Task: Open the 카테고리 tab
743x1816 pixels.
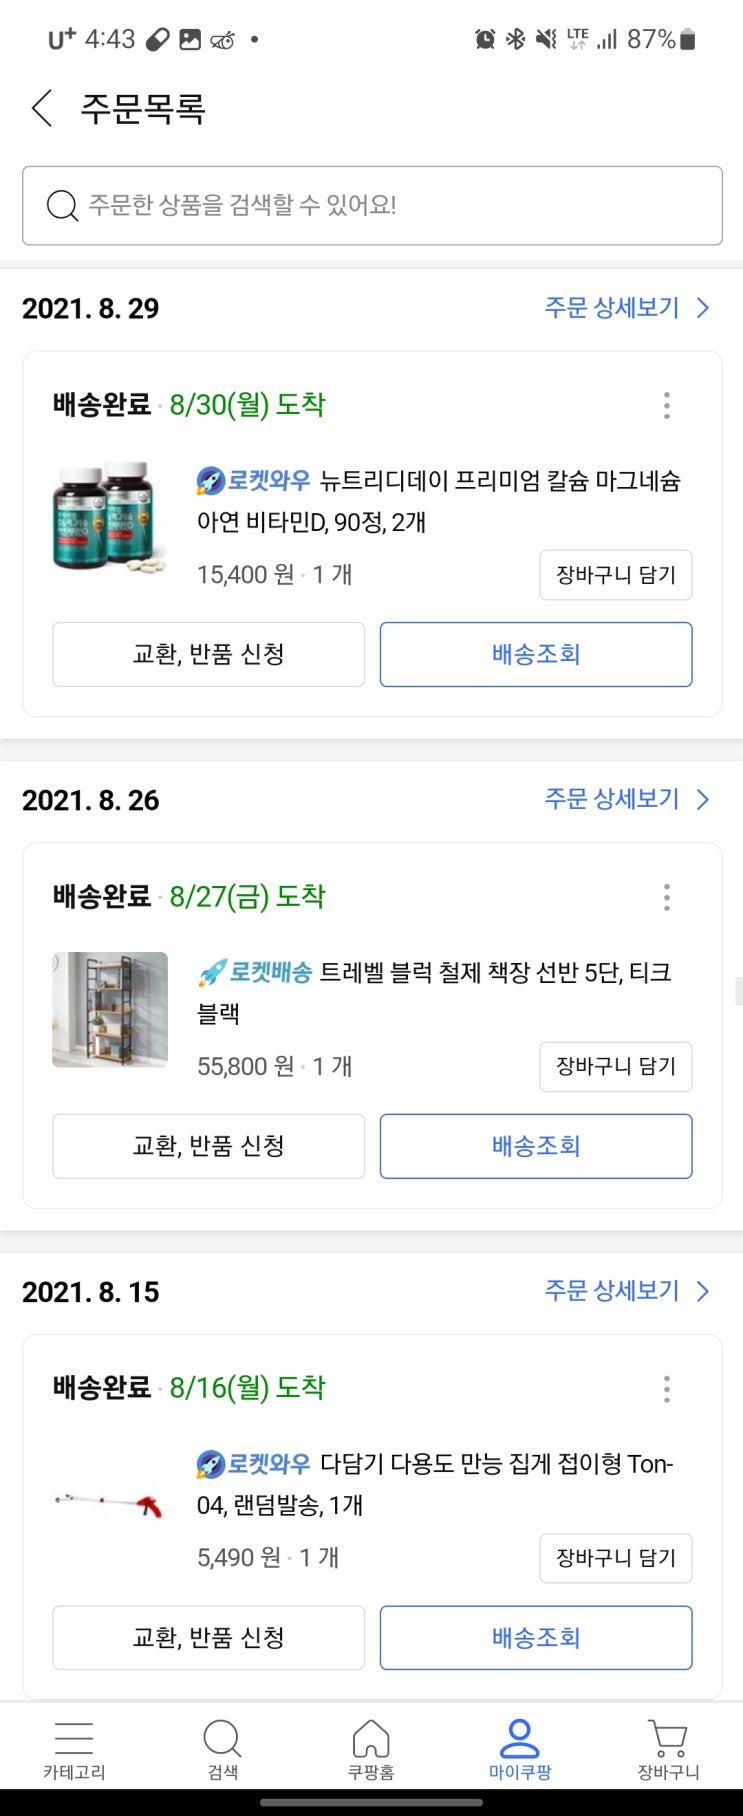Action: 74,1750
